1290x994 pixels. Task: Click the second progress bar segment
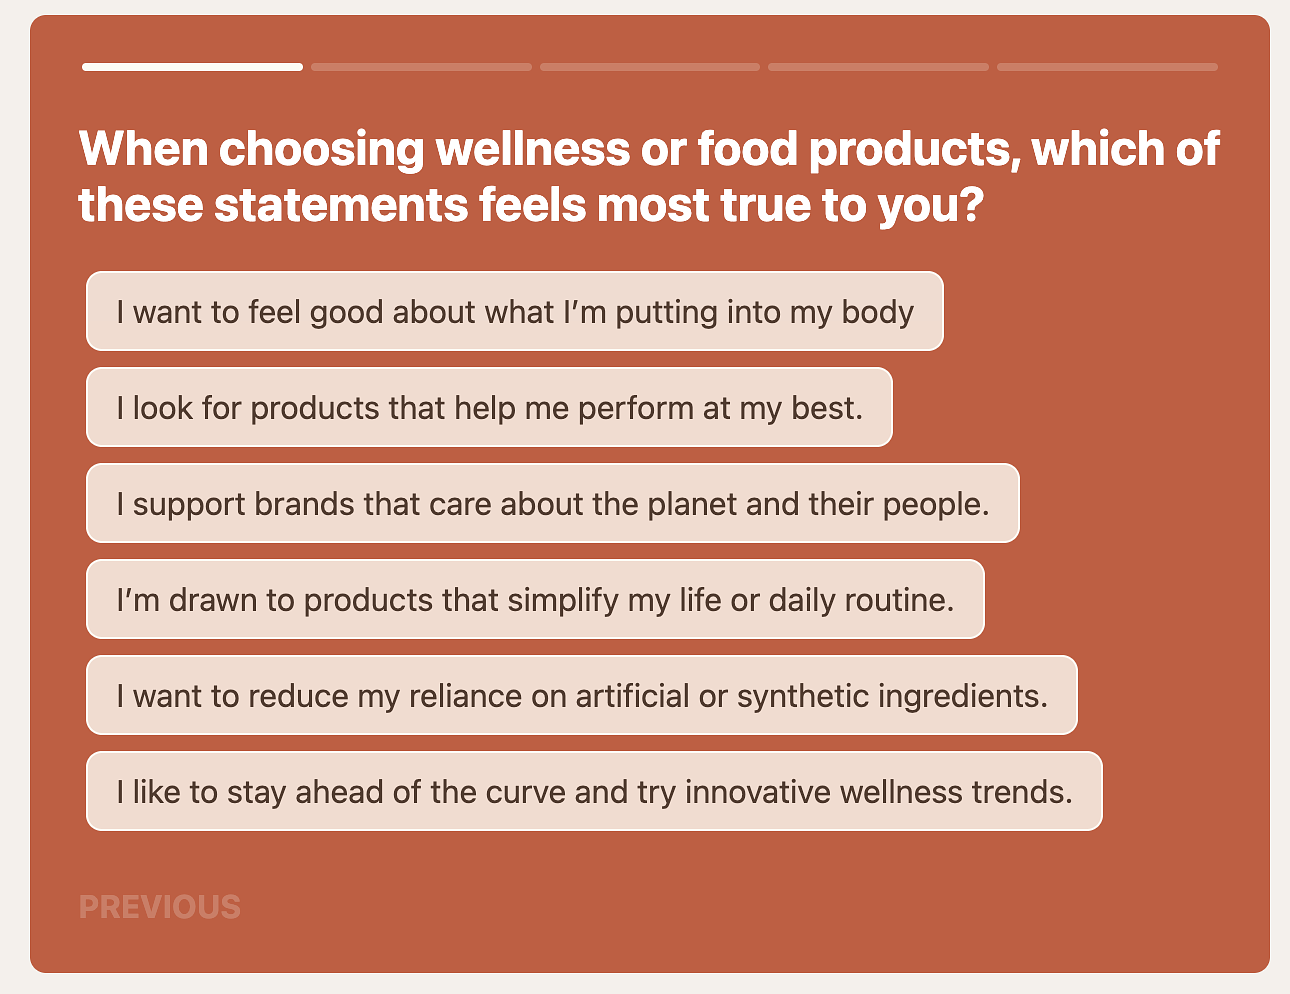click(x=421, y=67)
